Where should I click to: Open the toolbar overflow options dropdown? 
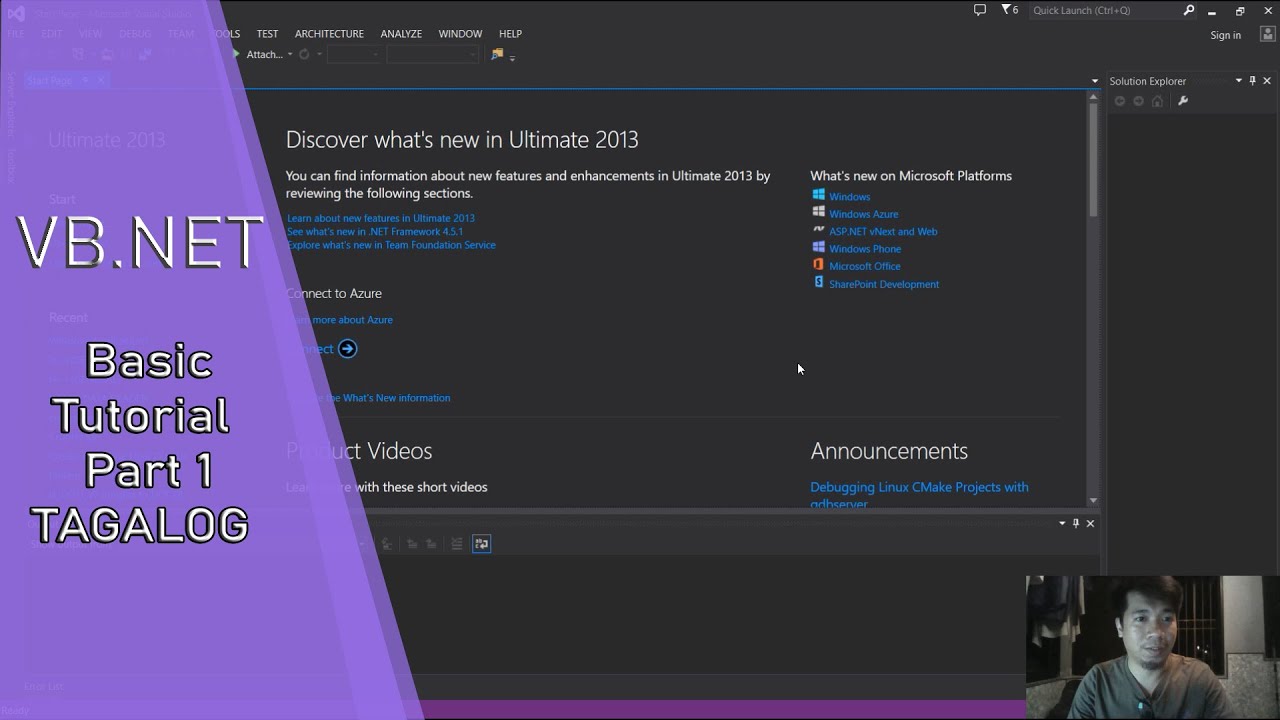click(512, 58)
